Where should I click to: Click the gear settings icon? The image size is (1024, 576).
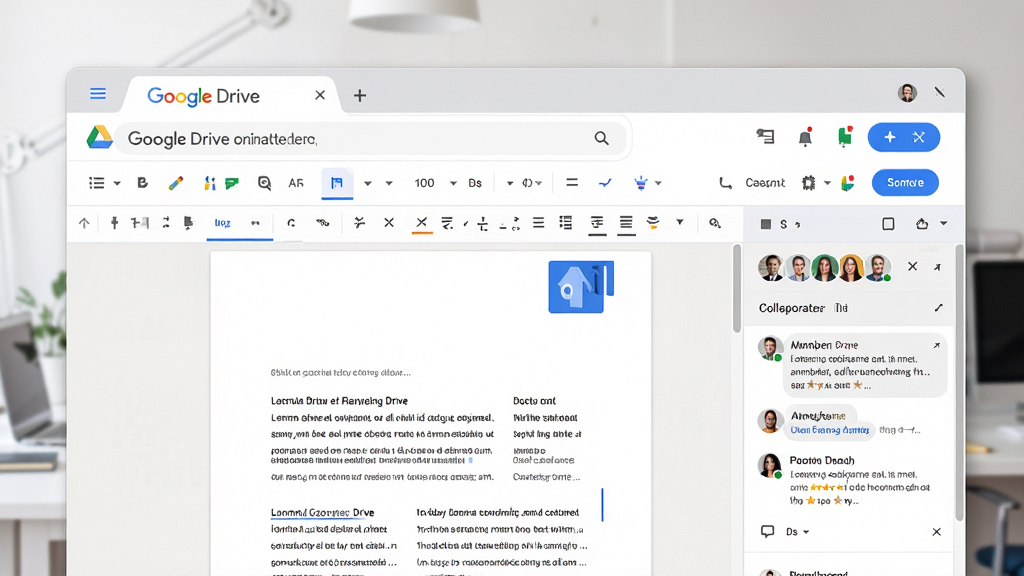tap(808, 183)
